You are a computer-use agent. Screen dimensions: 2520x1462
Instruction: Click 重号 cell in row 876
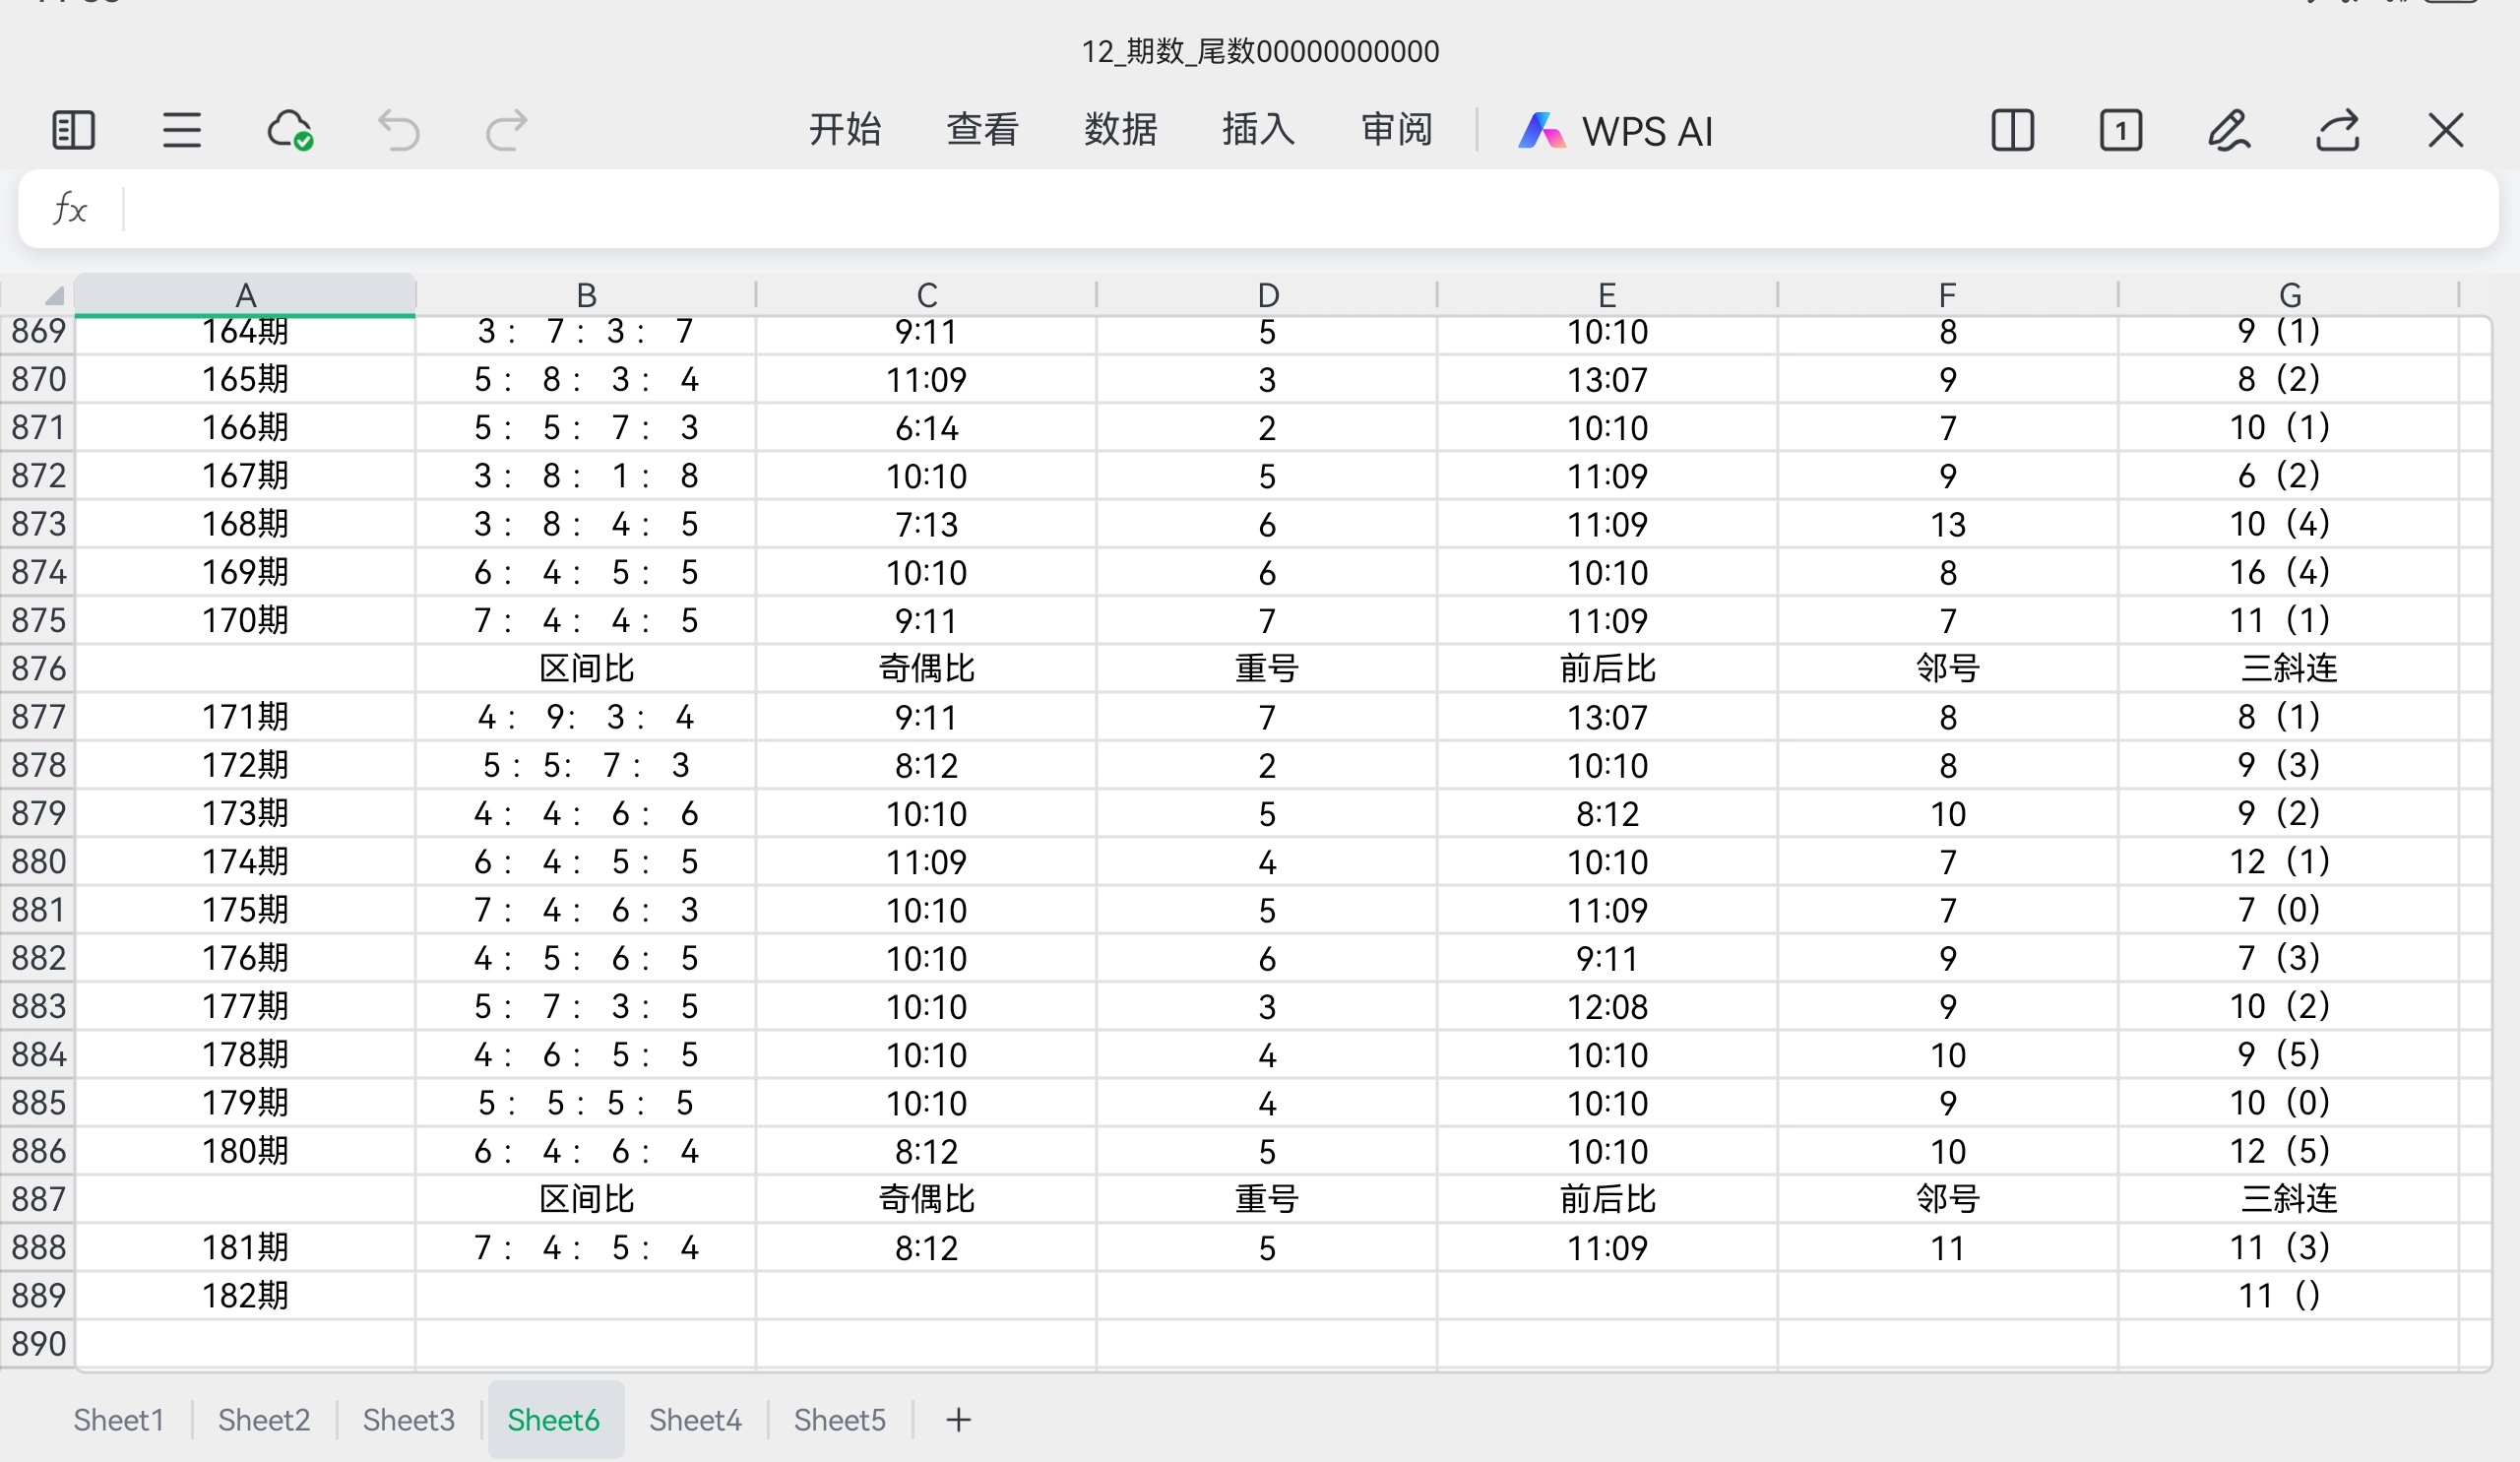1267,668
